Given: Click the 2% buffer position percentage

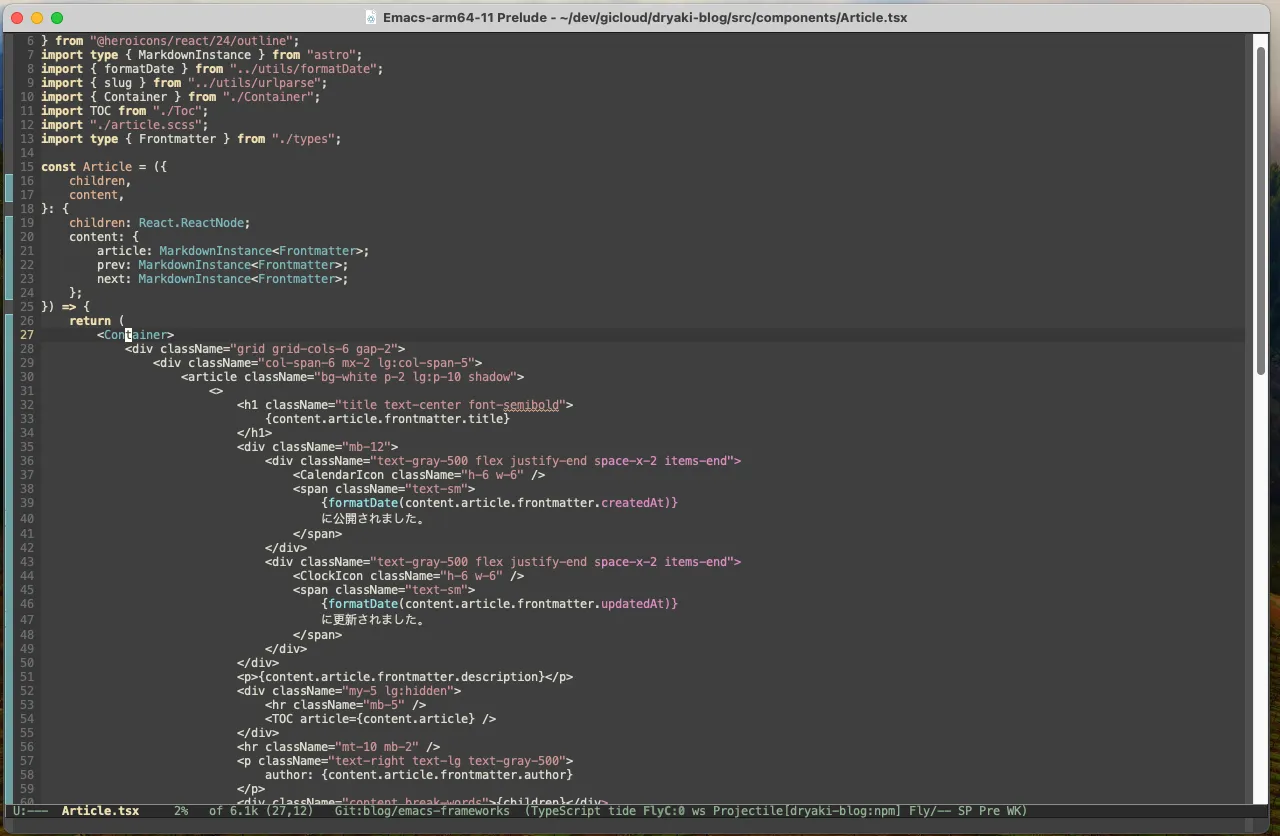Looking at the screenshot, I should [180, 811].
